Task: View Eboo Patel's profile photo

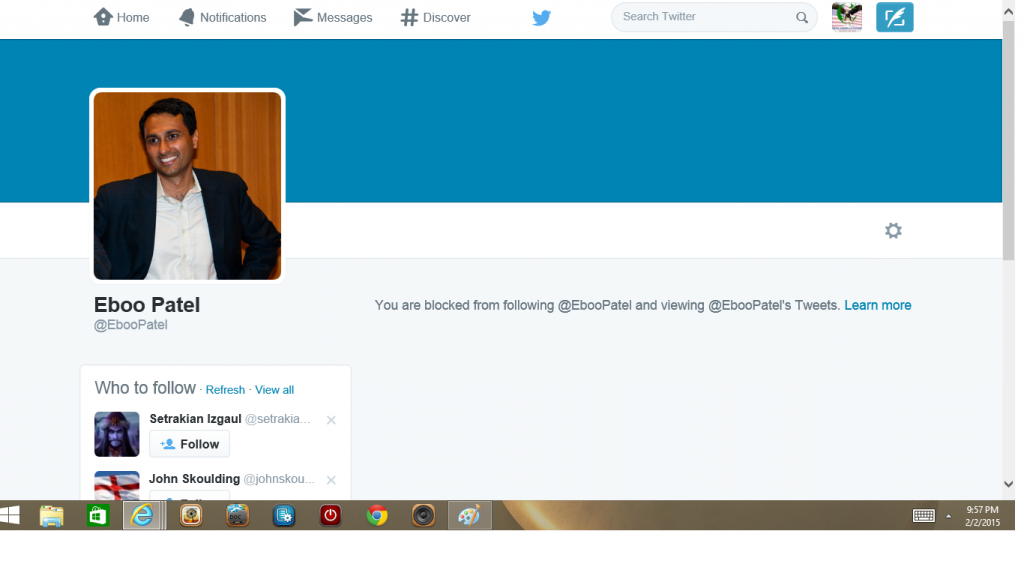Action: 187,185
